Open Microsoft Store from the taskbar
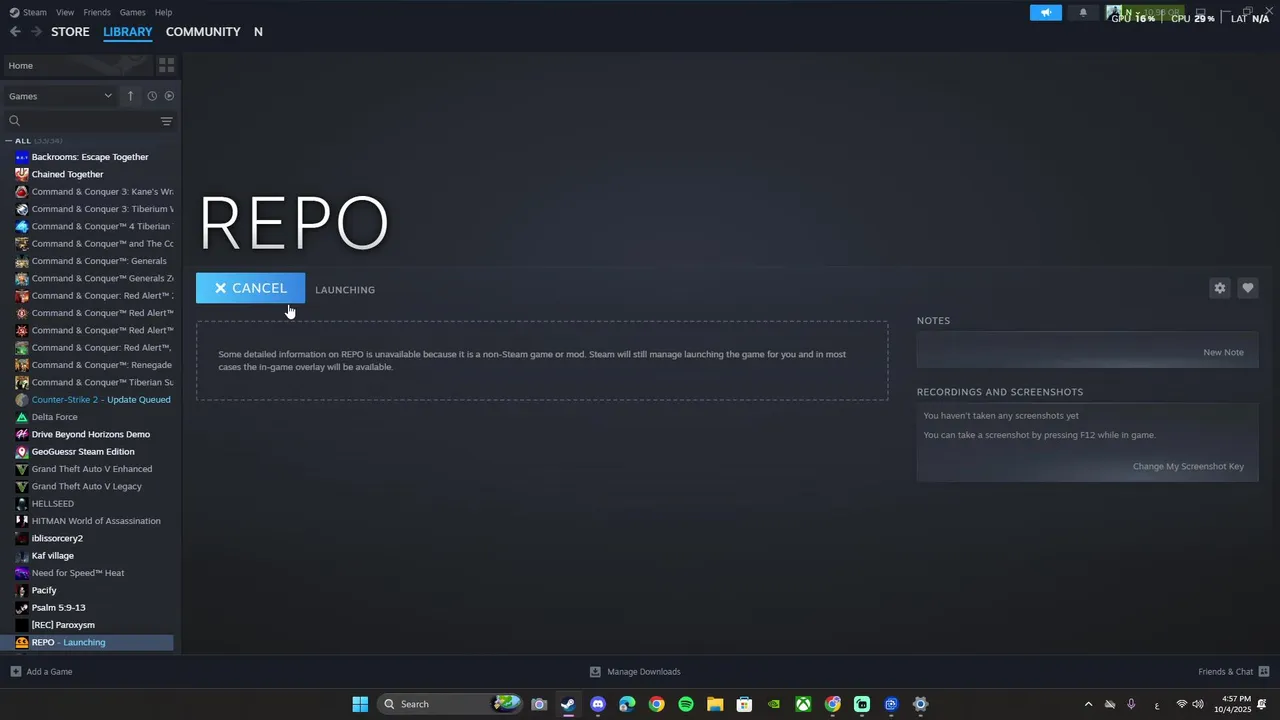The image size is (1280, 720). (x=744, y=704)
